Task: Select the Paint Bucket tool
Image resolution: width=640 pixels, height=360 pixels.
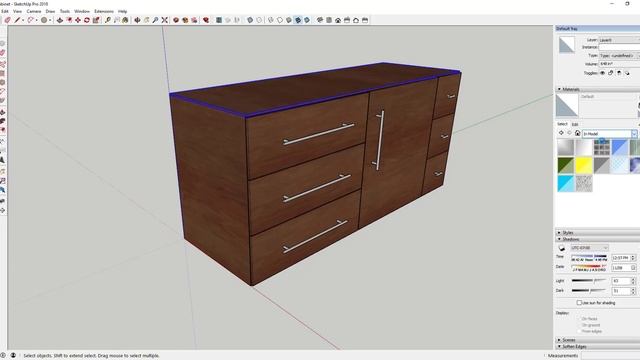Action: (x=125, y=20)
